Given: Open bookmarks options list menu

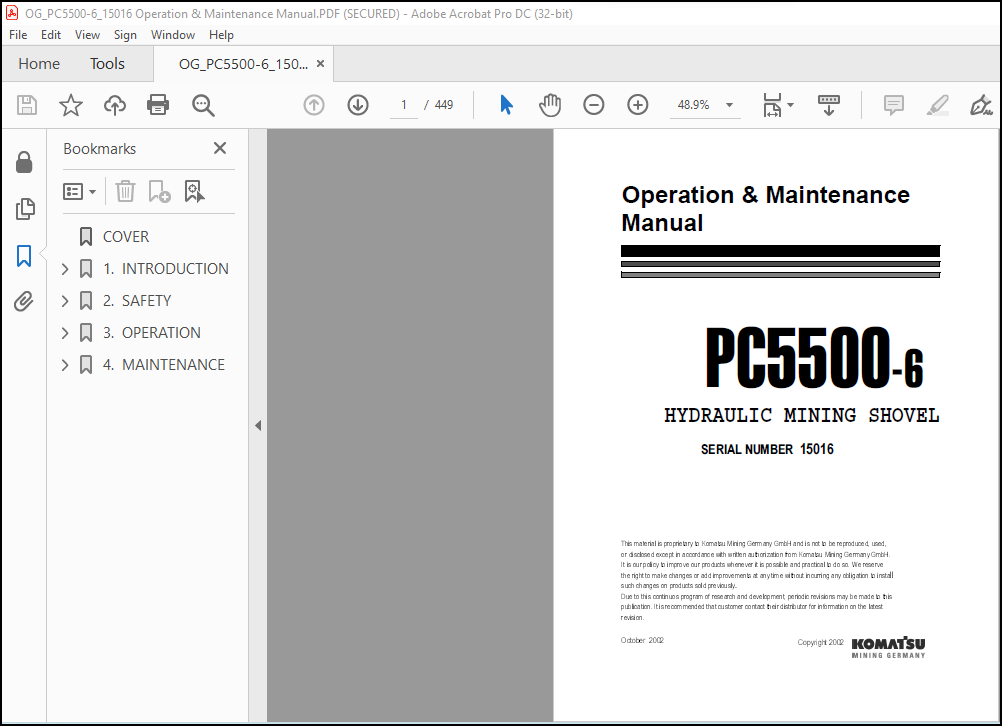Looking at the screenshot, I should [79, 192].
